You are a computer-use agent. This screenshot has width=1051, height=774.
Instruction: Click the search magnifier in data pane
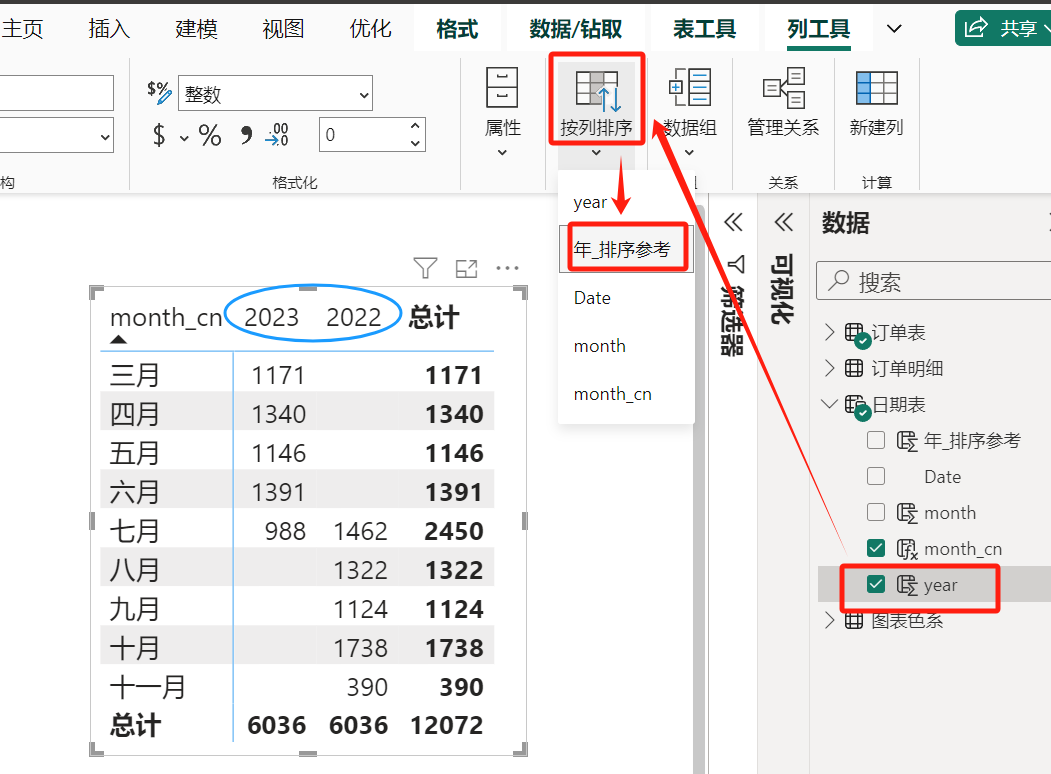coord(838,281)
